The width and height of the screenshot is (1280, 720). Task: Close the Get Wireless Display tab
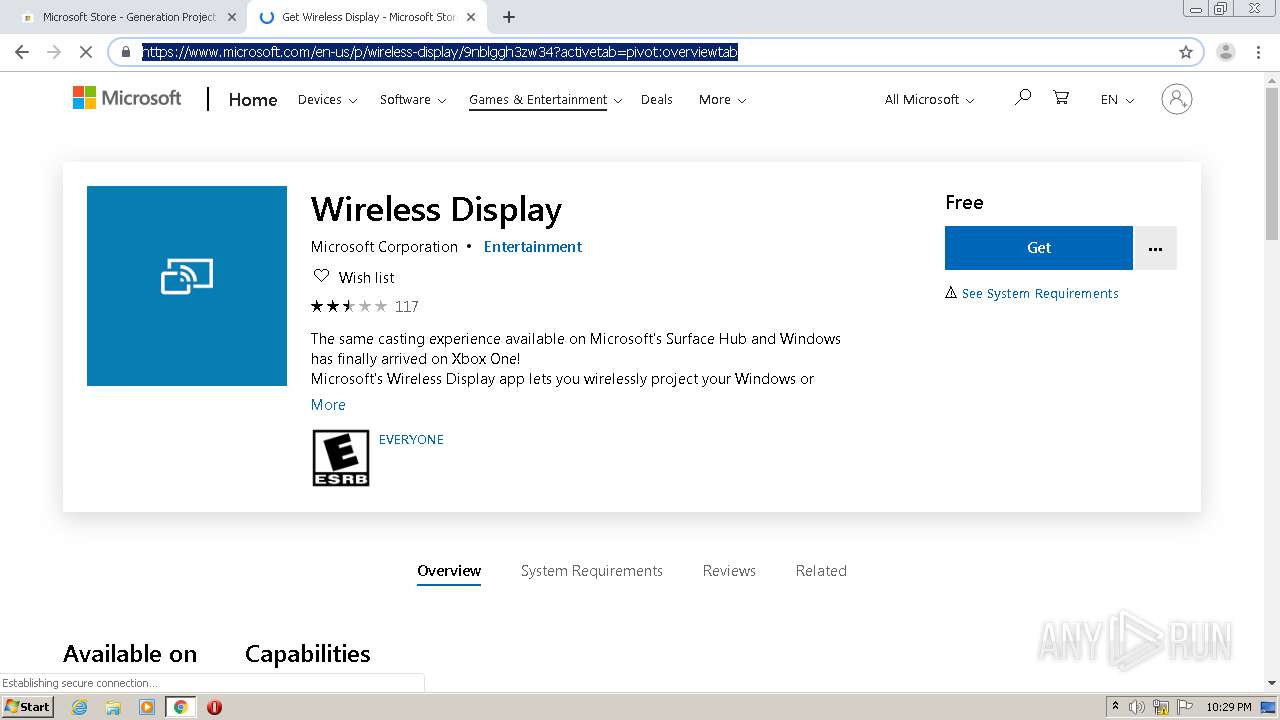471,17
